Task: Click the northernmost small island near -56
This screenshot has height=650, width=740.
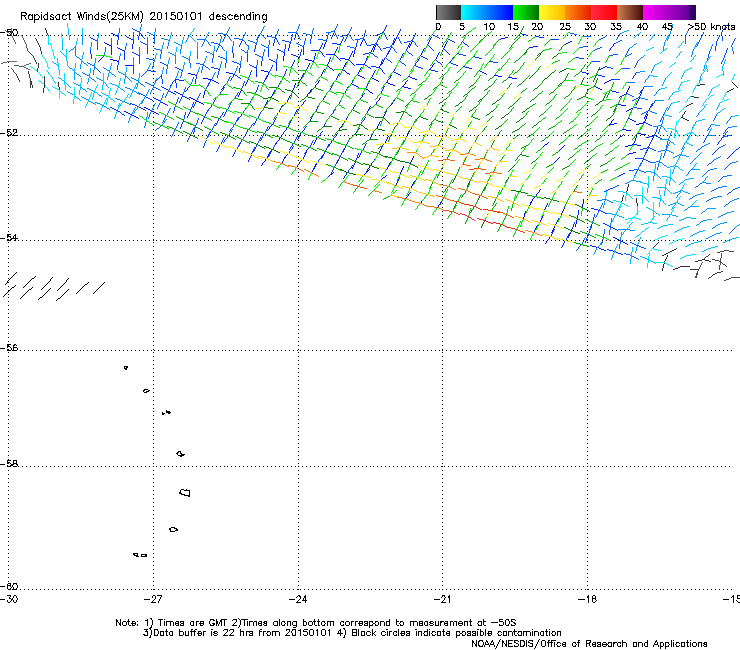Action: coord(126,367)
